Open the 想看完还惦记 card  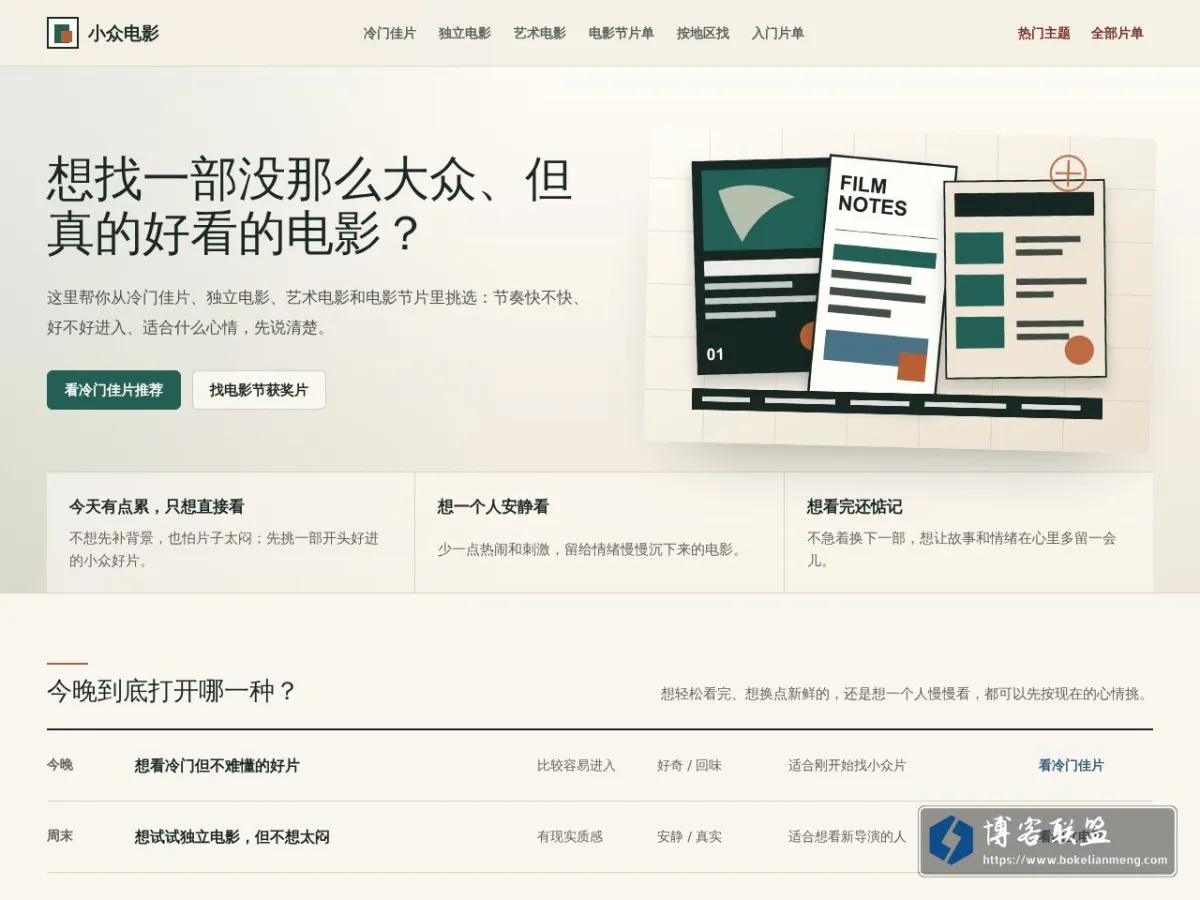pyautogui.click(x=969, y=532)
